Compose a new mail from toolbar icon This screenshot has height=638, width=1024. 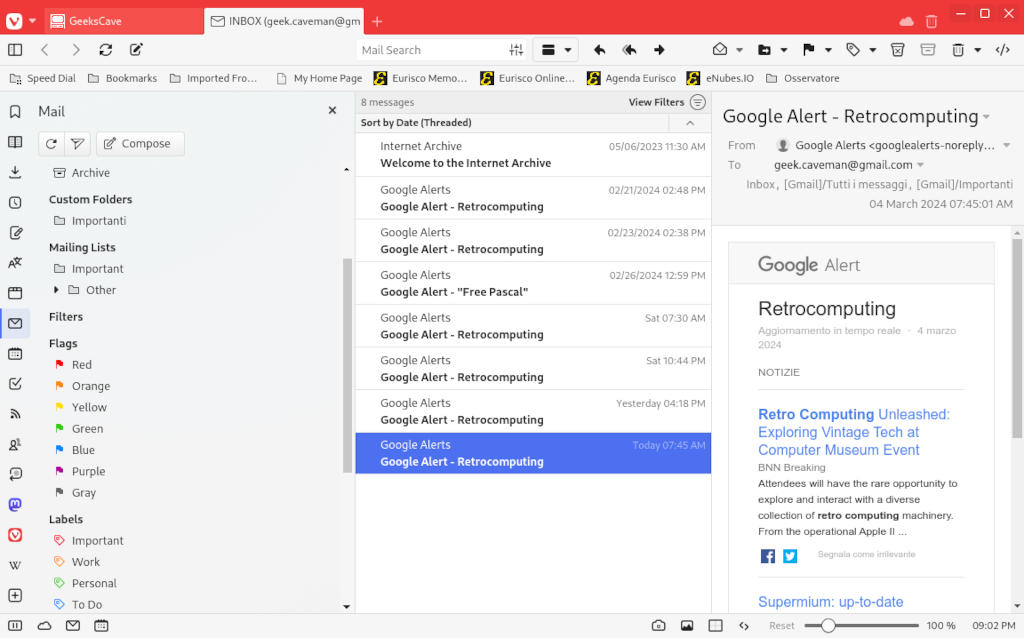[136, 50]
